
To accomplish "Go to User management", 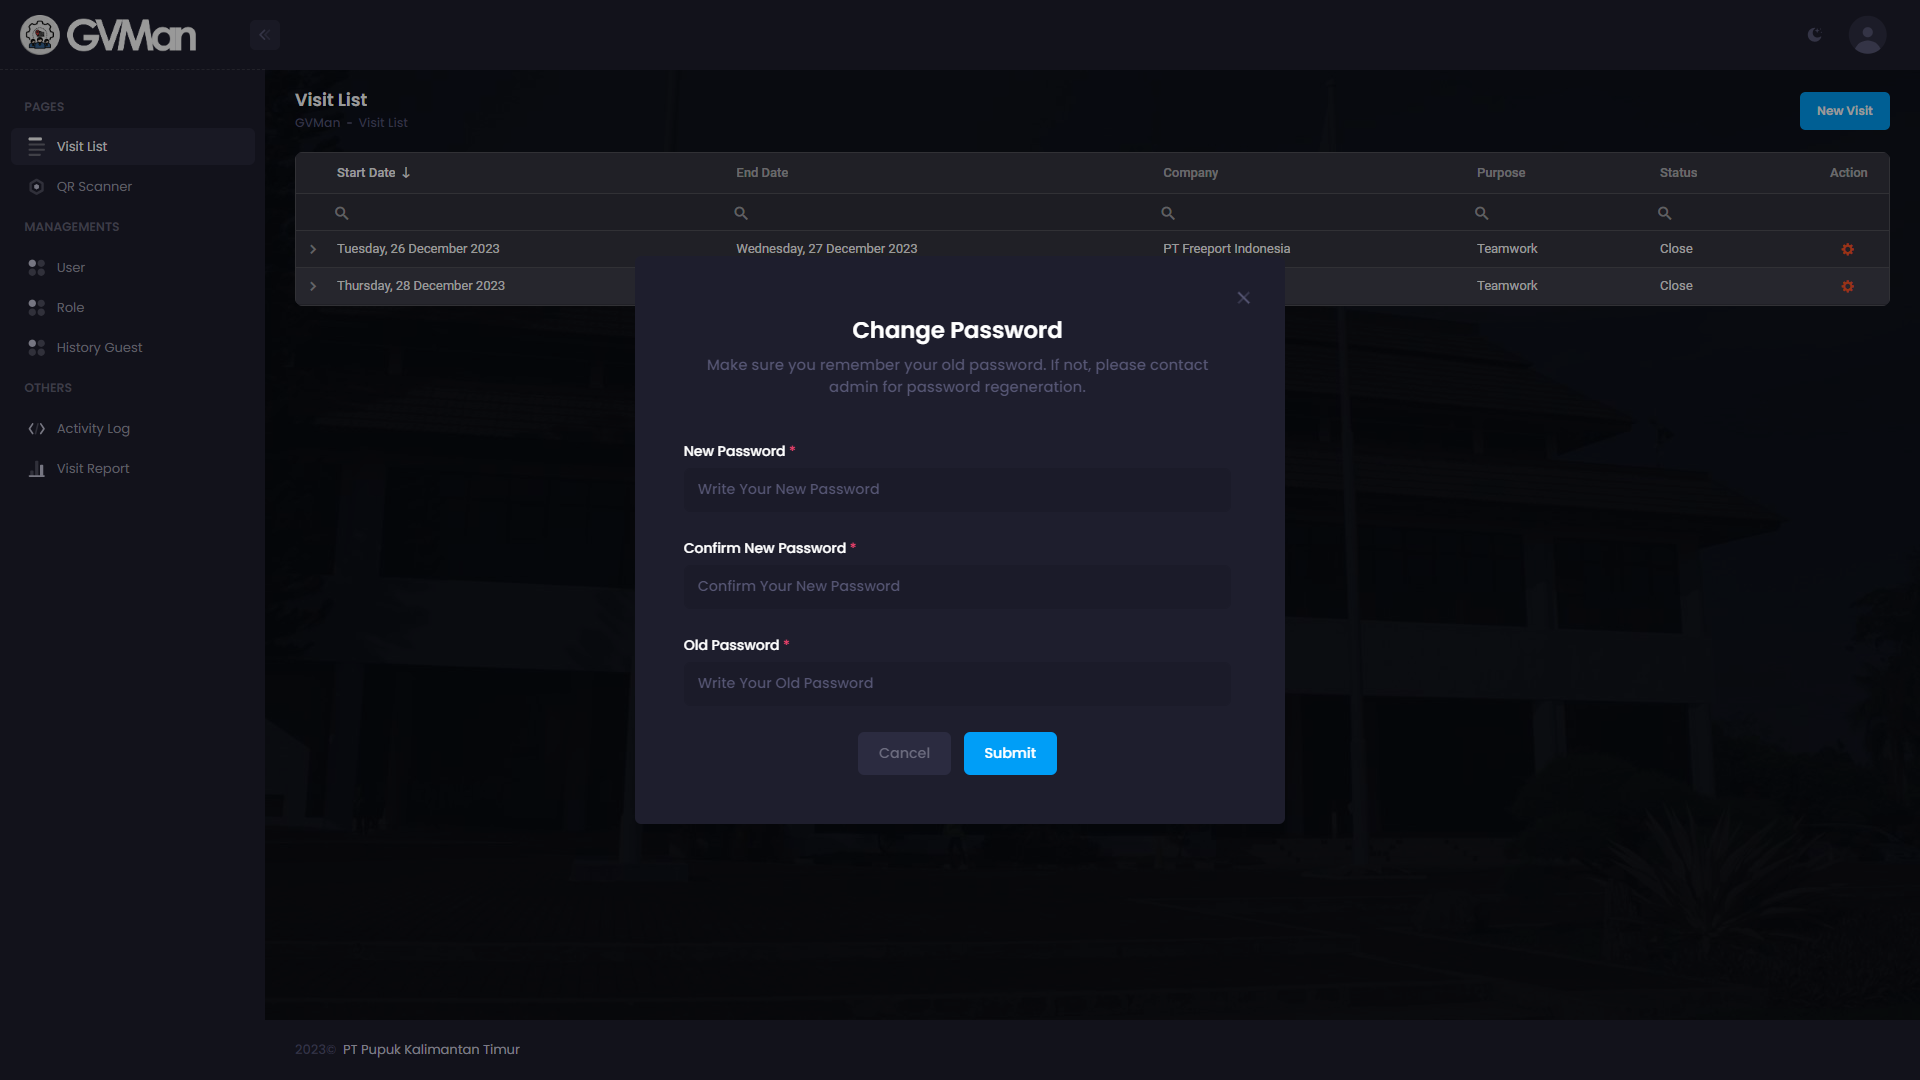I will (132, 267).
